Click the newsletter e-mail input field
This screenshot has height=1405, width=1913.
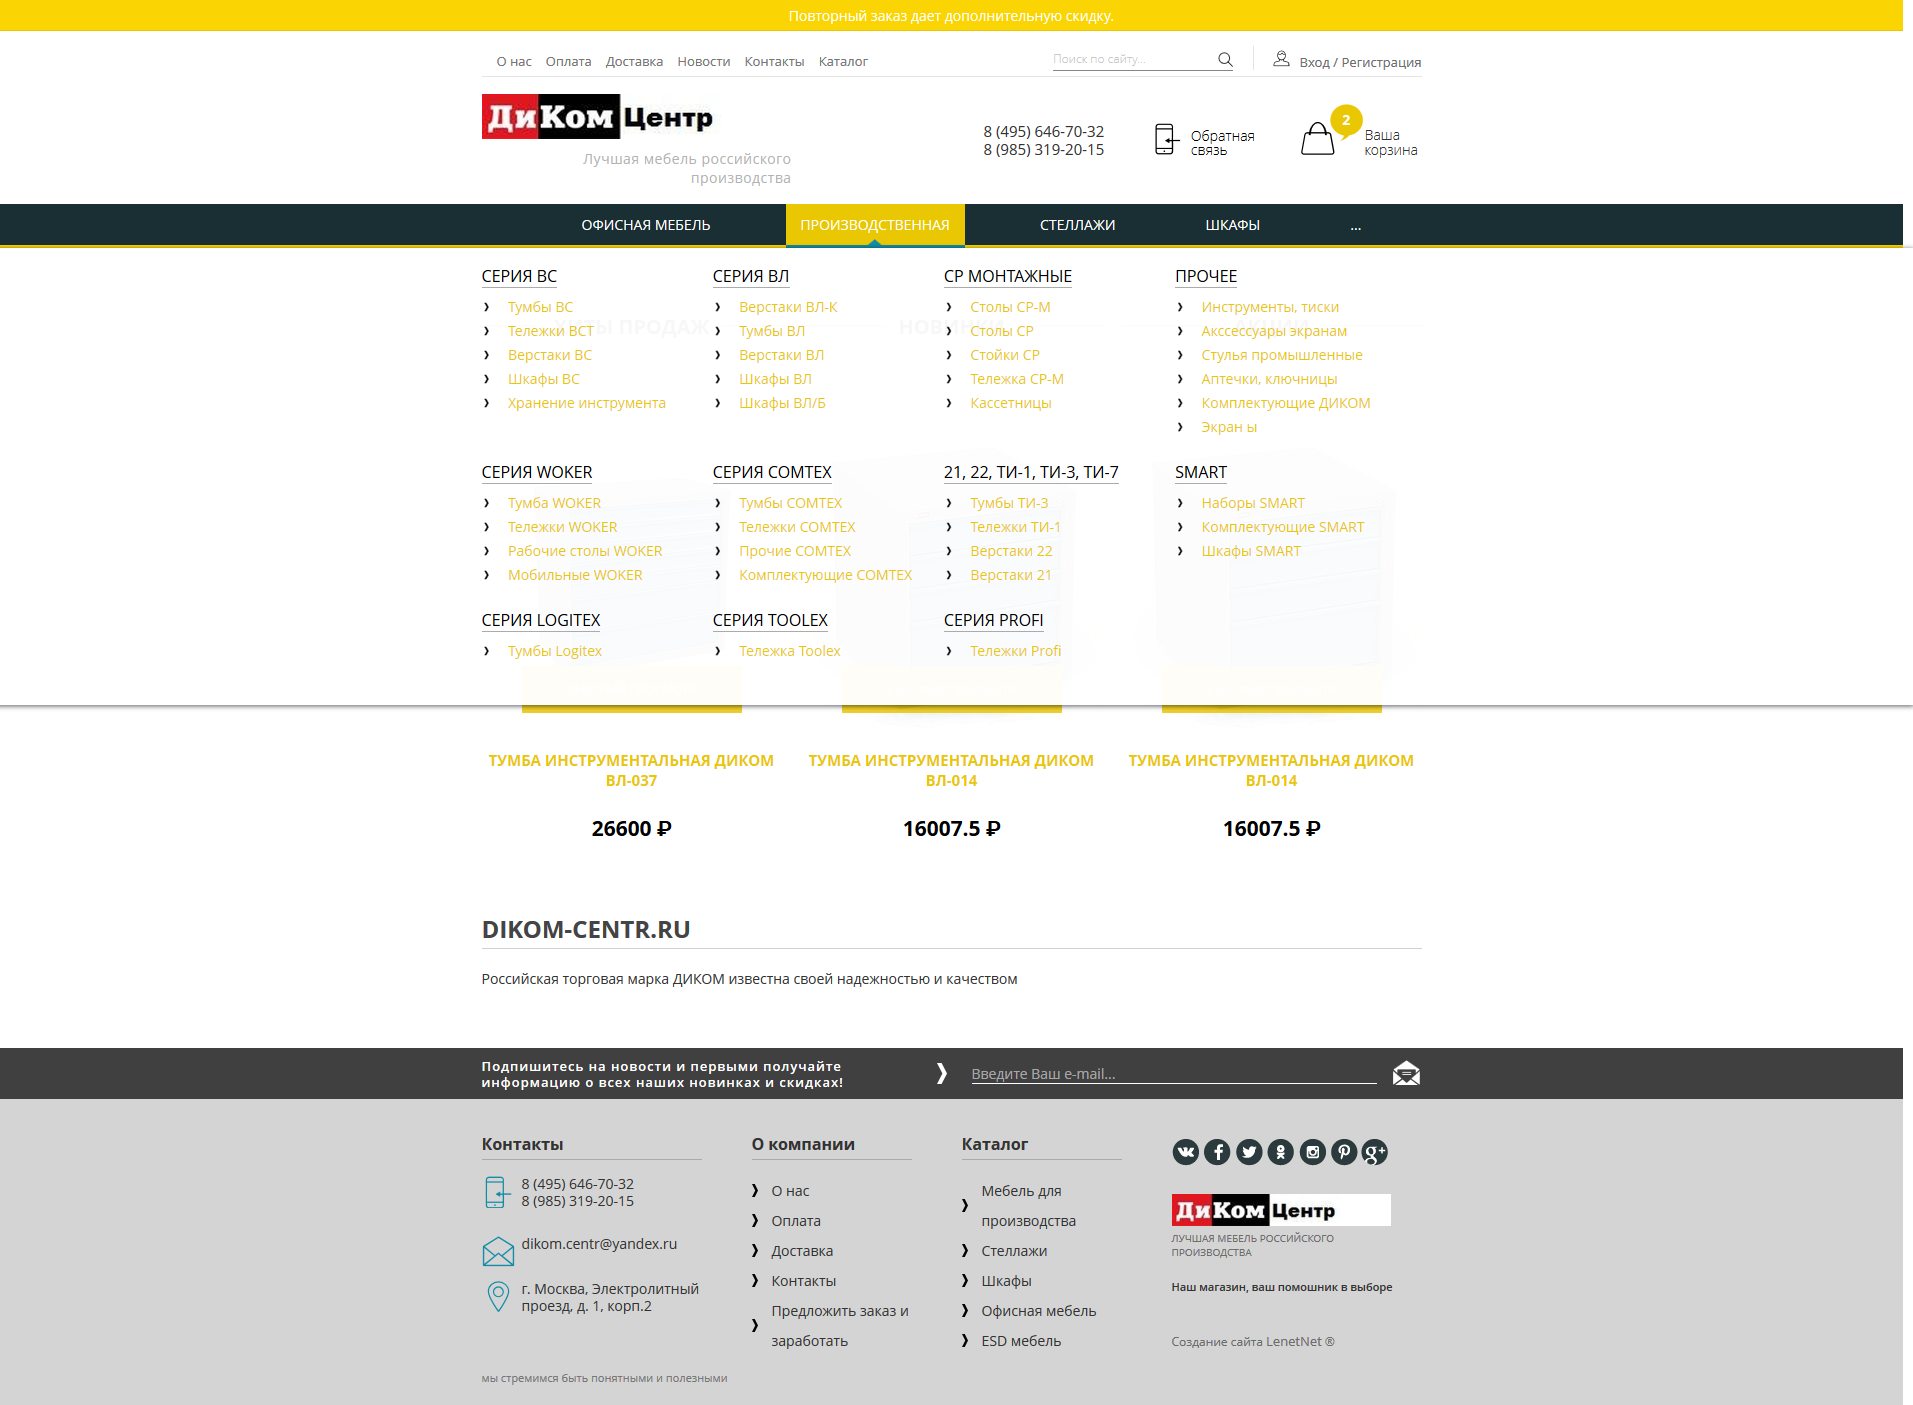pos(1173,1073)
